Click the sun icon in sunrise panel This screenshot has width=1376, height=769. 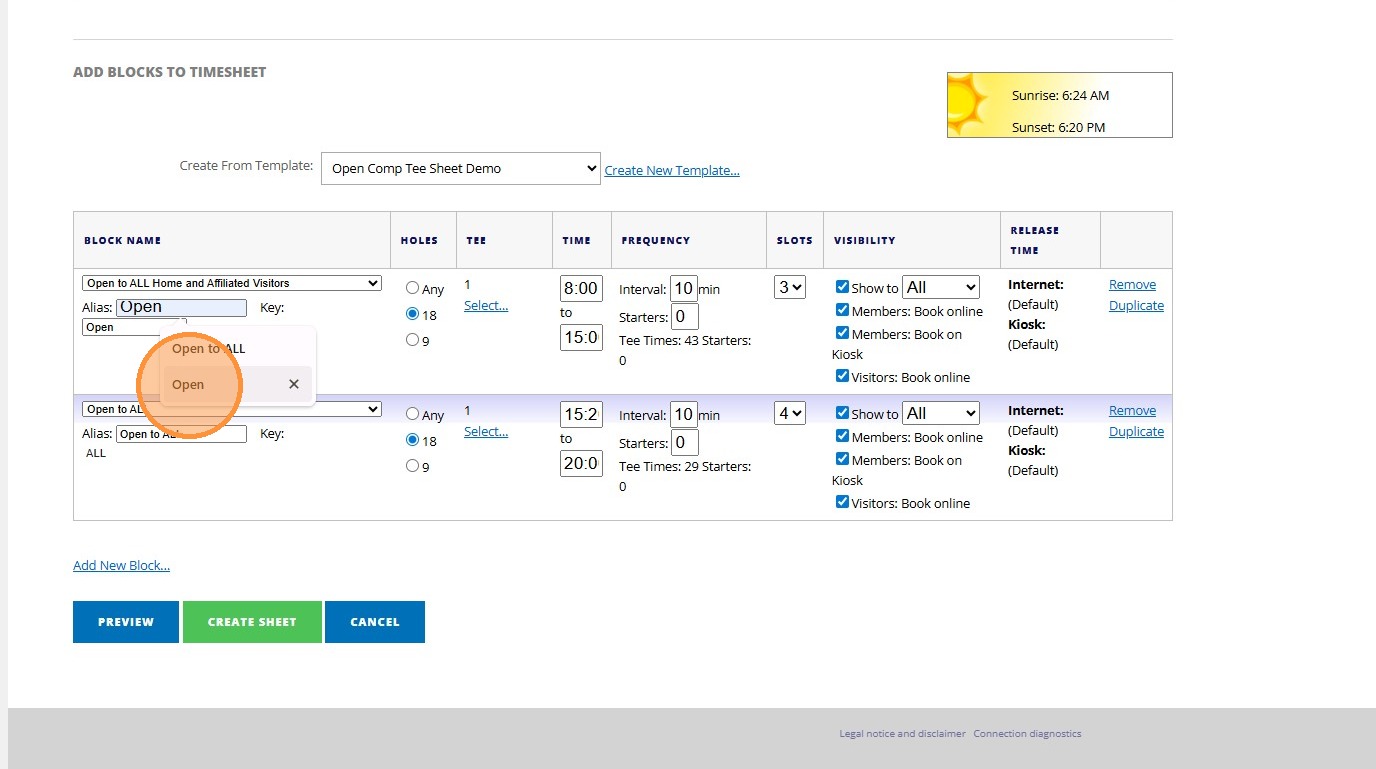tap(968, 104)
